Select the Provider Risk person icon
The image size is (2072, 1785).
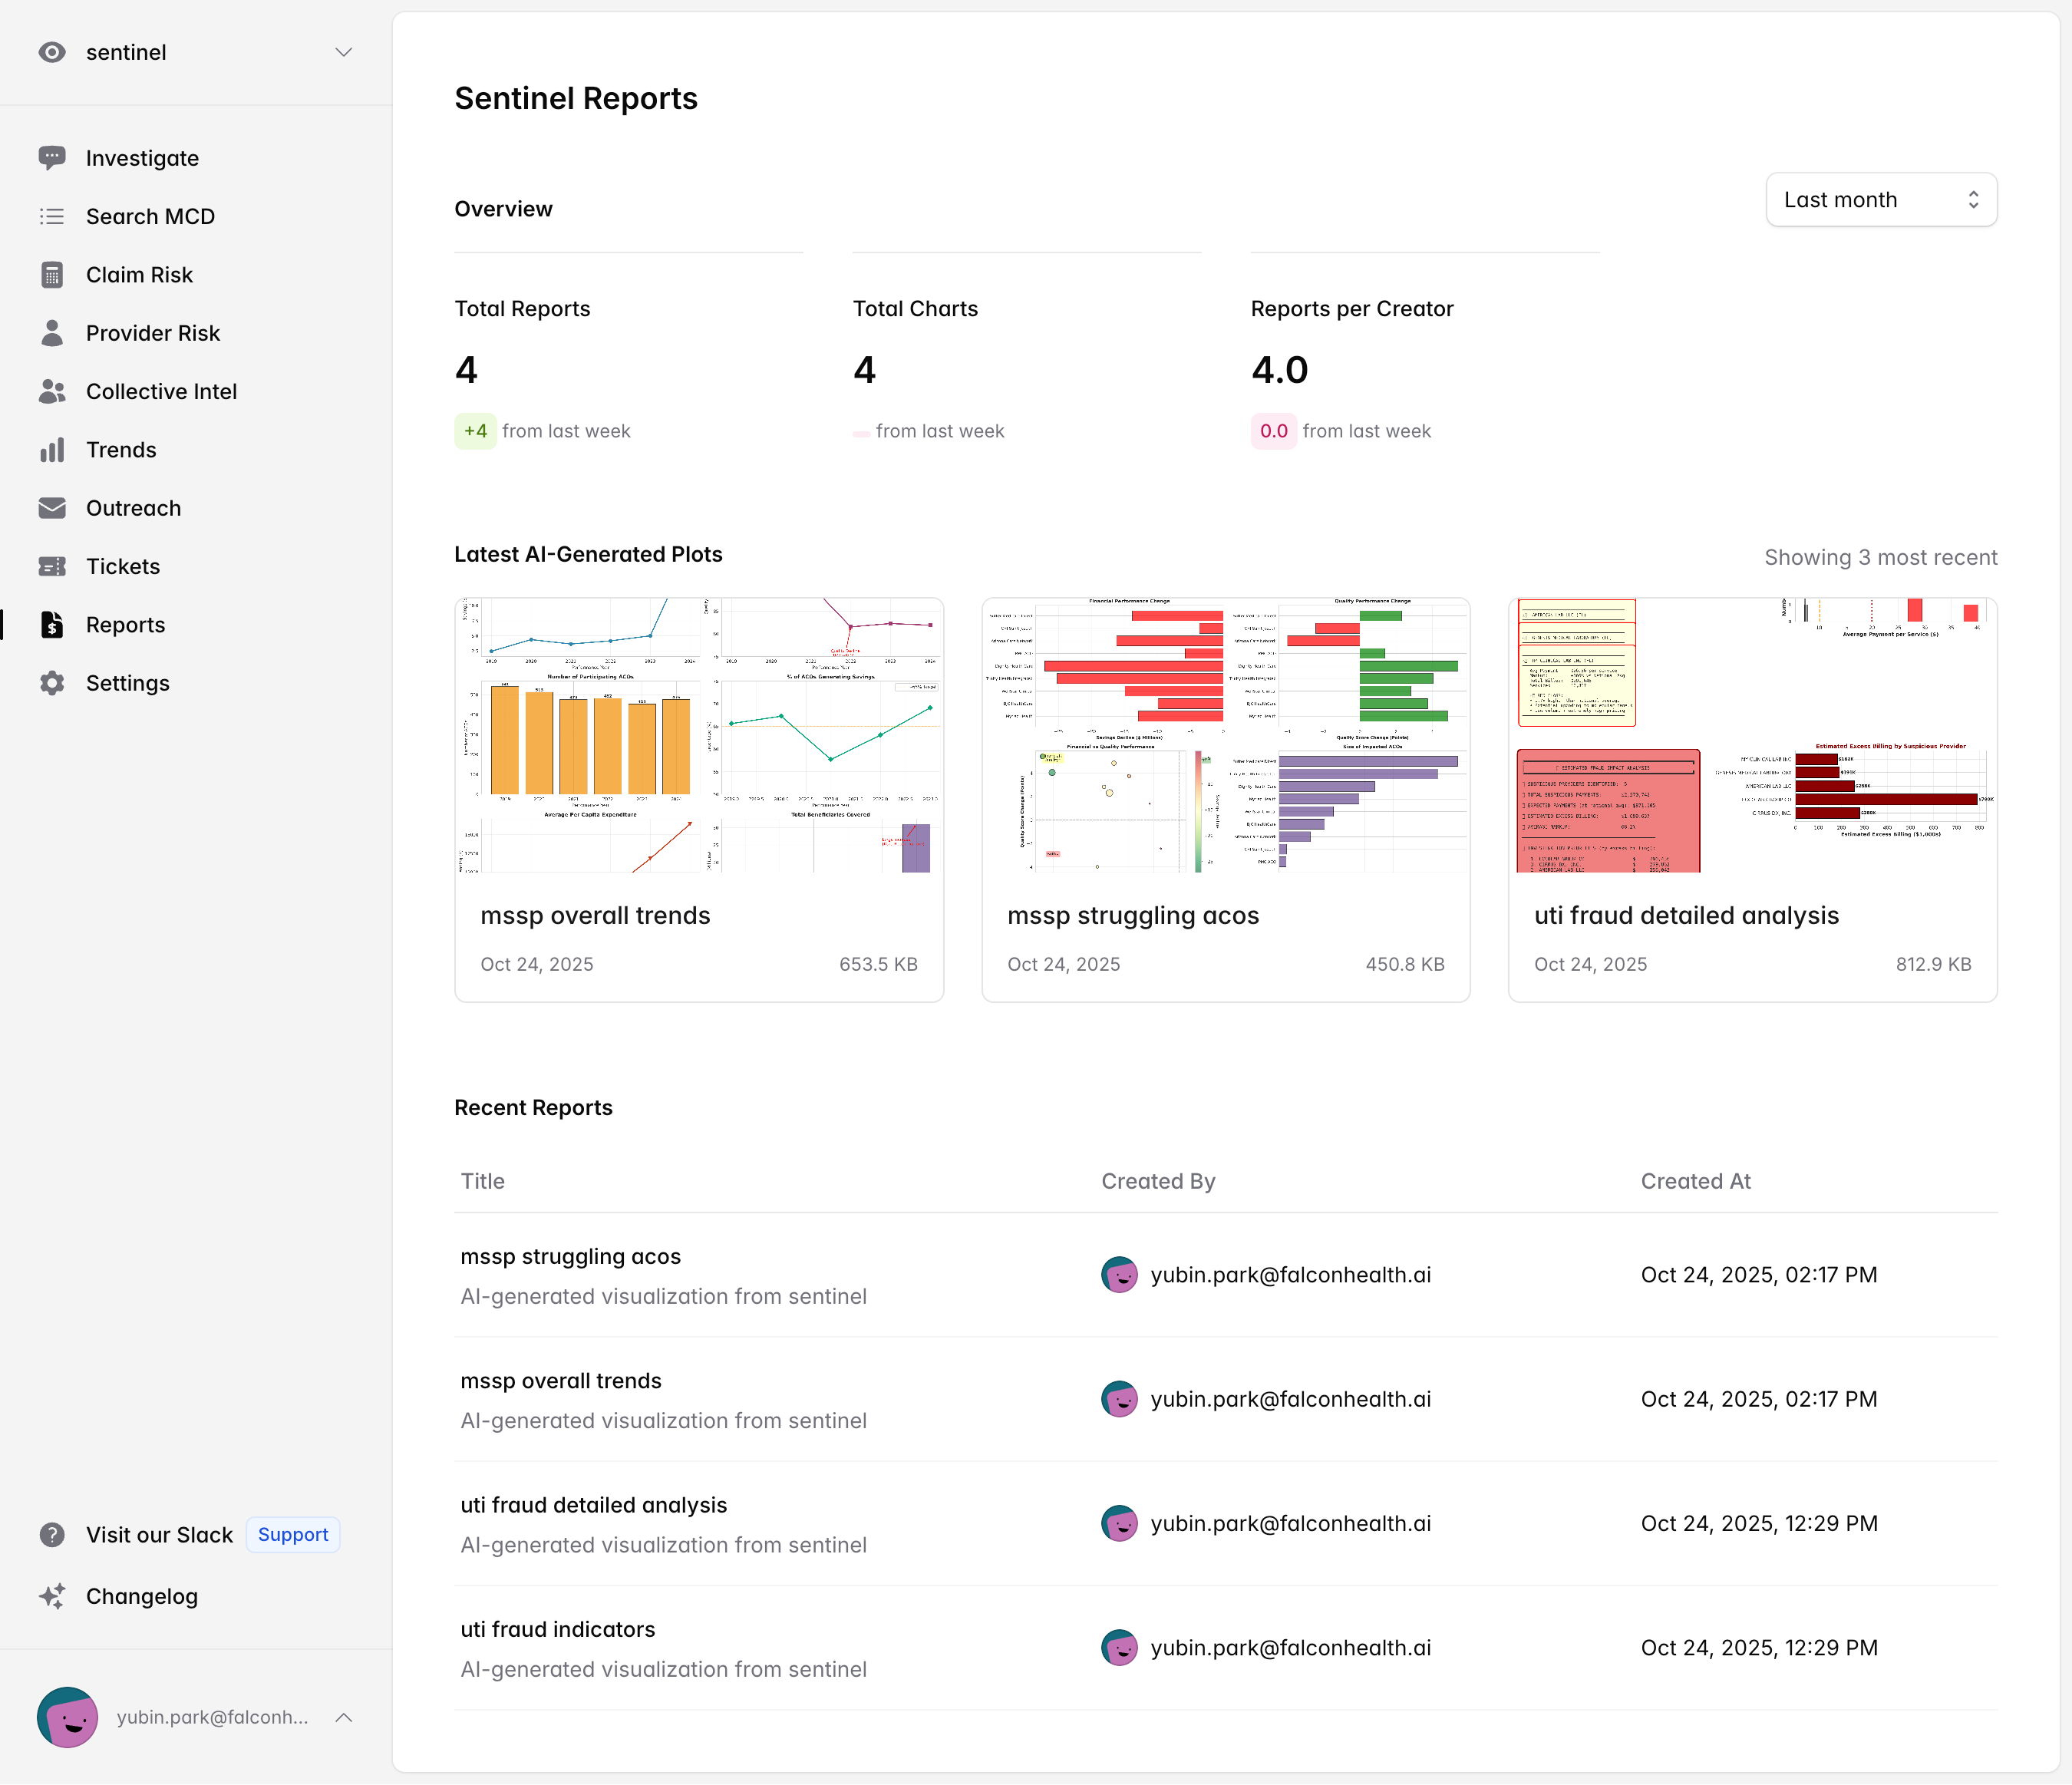coord(52,333)
